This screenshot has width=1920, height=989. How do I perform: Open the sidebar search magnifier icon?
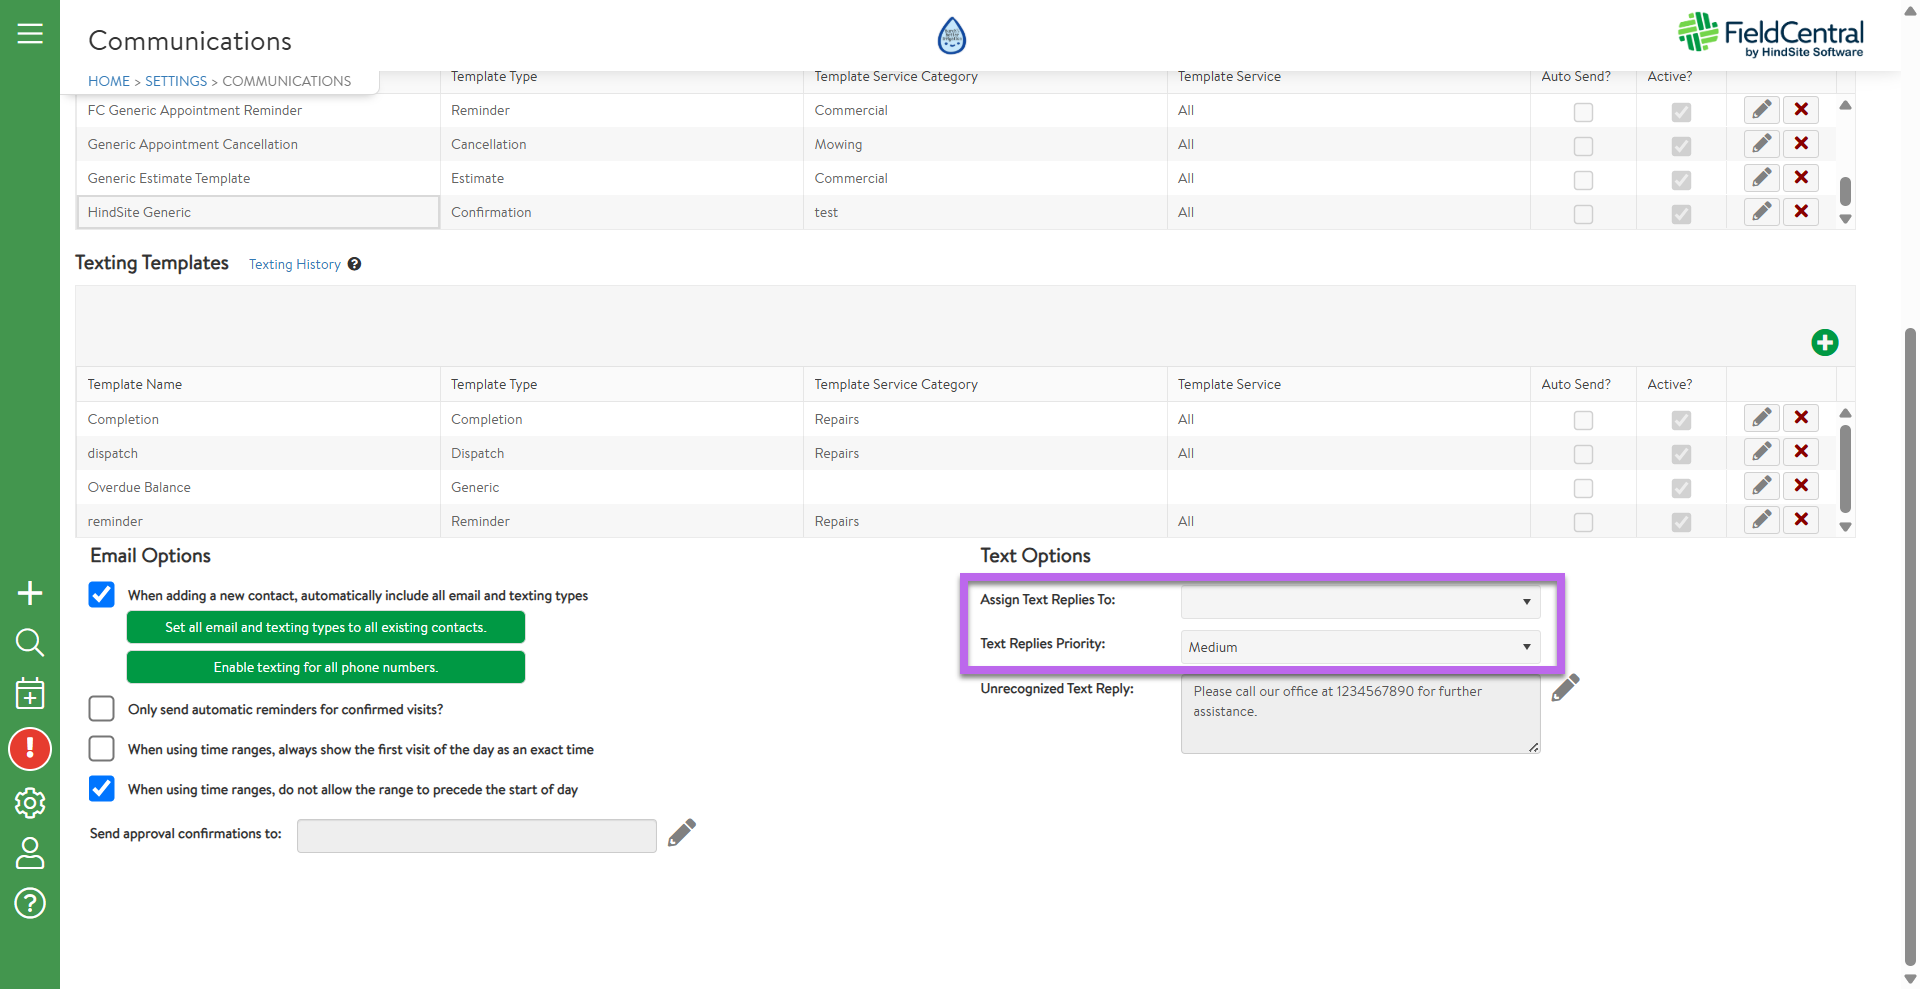30,642
